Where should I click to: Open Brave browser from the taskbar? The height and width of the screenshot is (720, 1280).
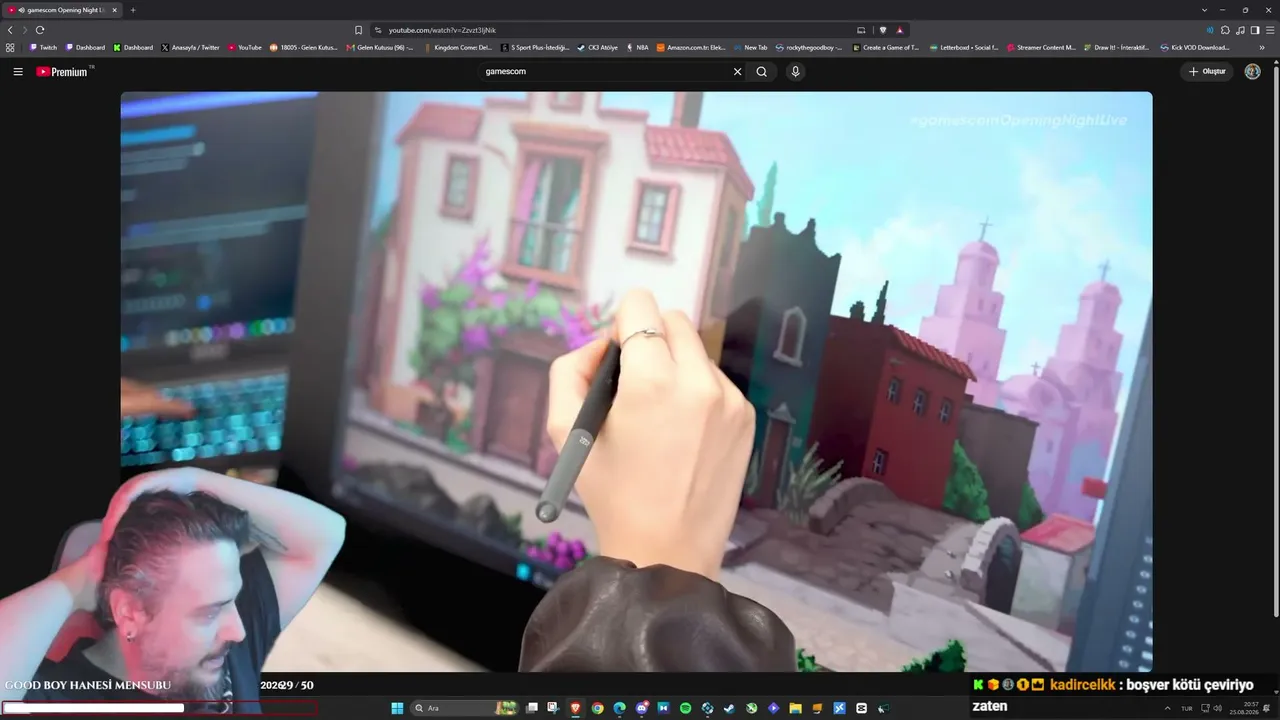[x=575, y=708]
